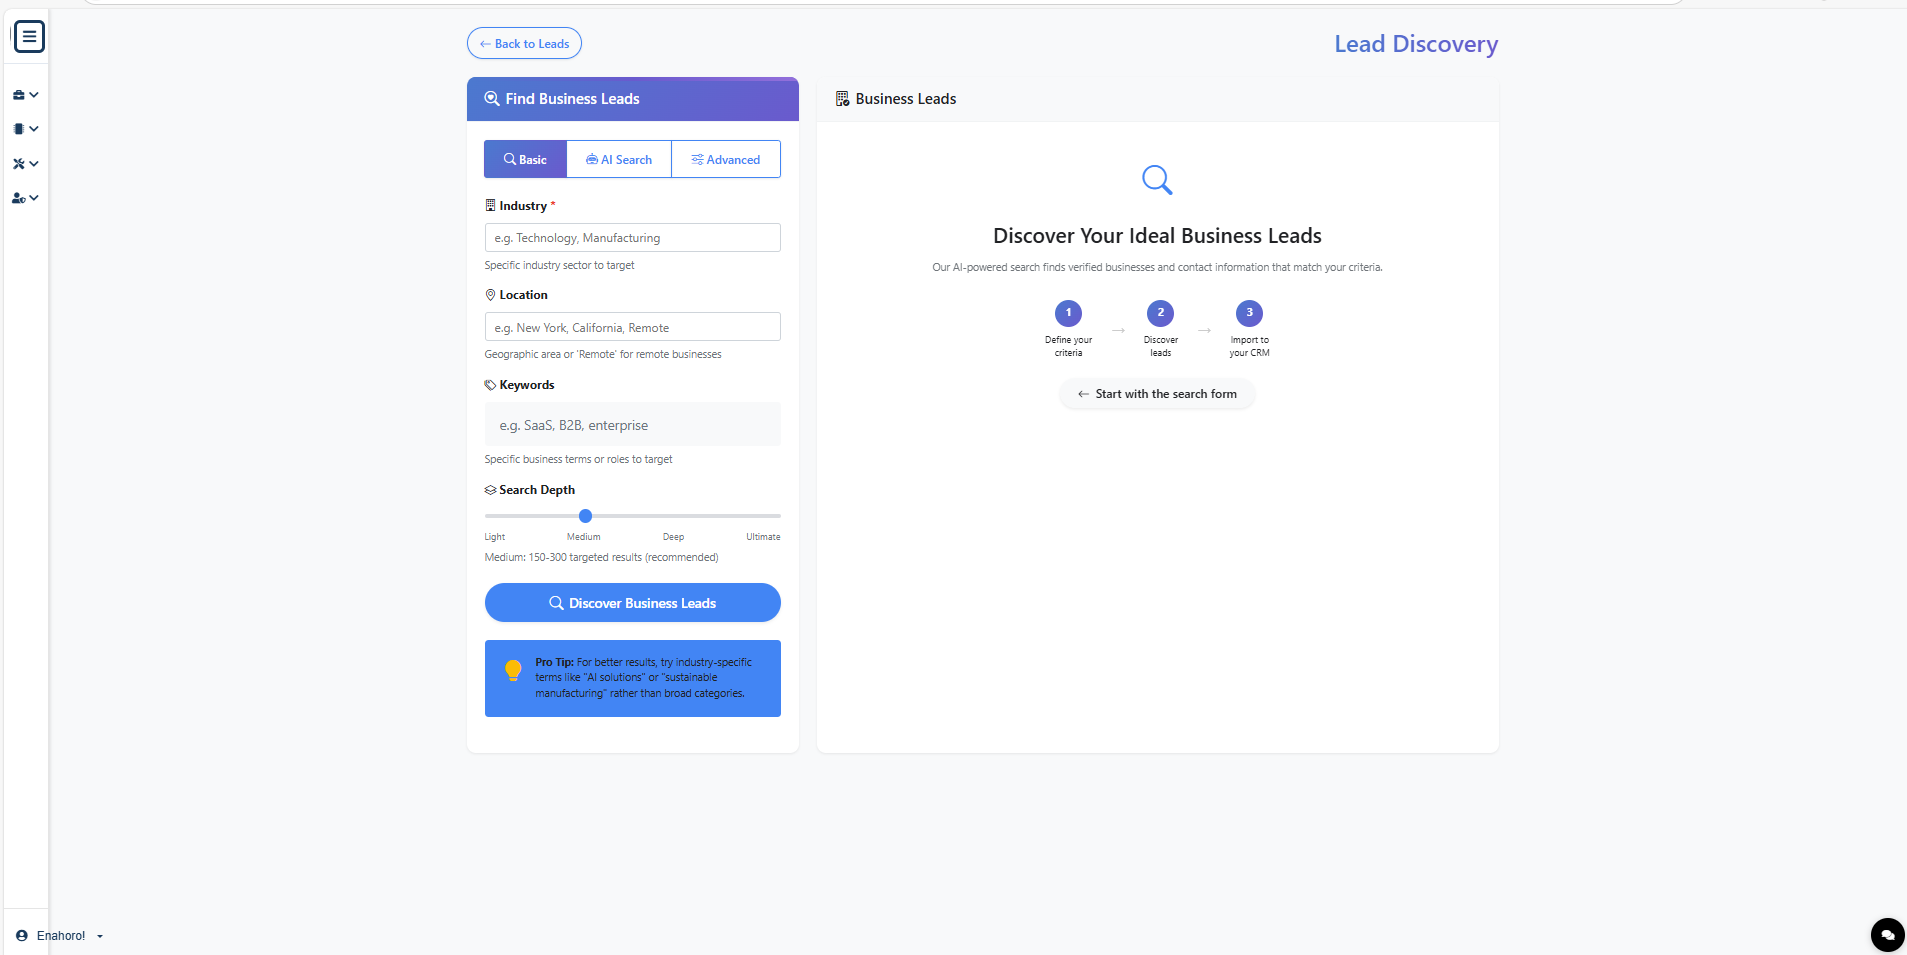1907x955 pixels.
Task: Click Discover Business Leads button
Action: 632,603
